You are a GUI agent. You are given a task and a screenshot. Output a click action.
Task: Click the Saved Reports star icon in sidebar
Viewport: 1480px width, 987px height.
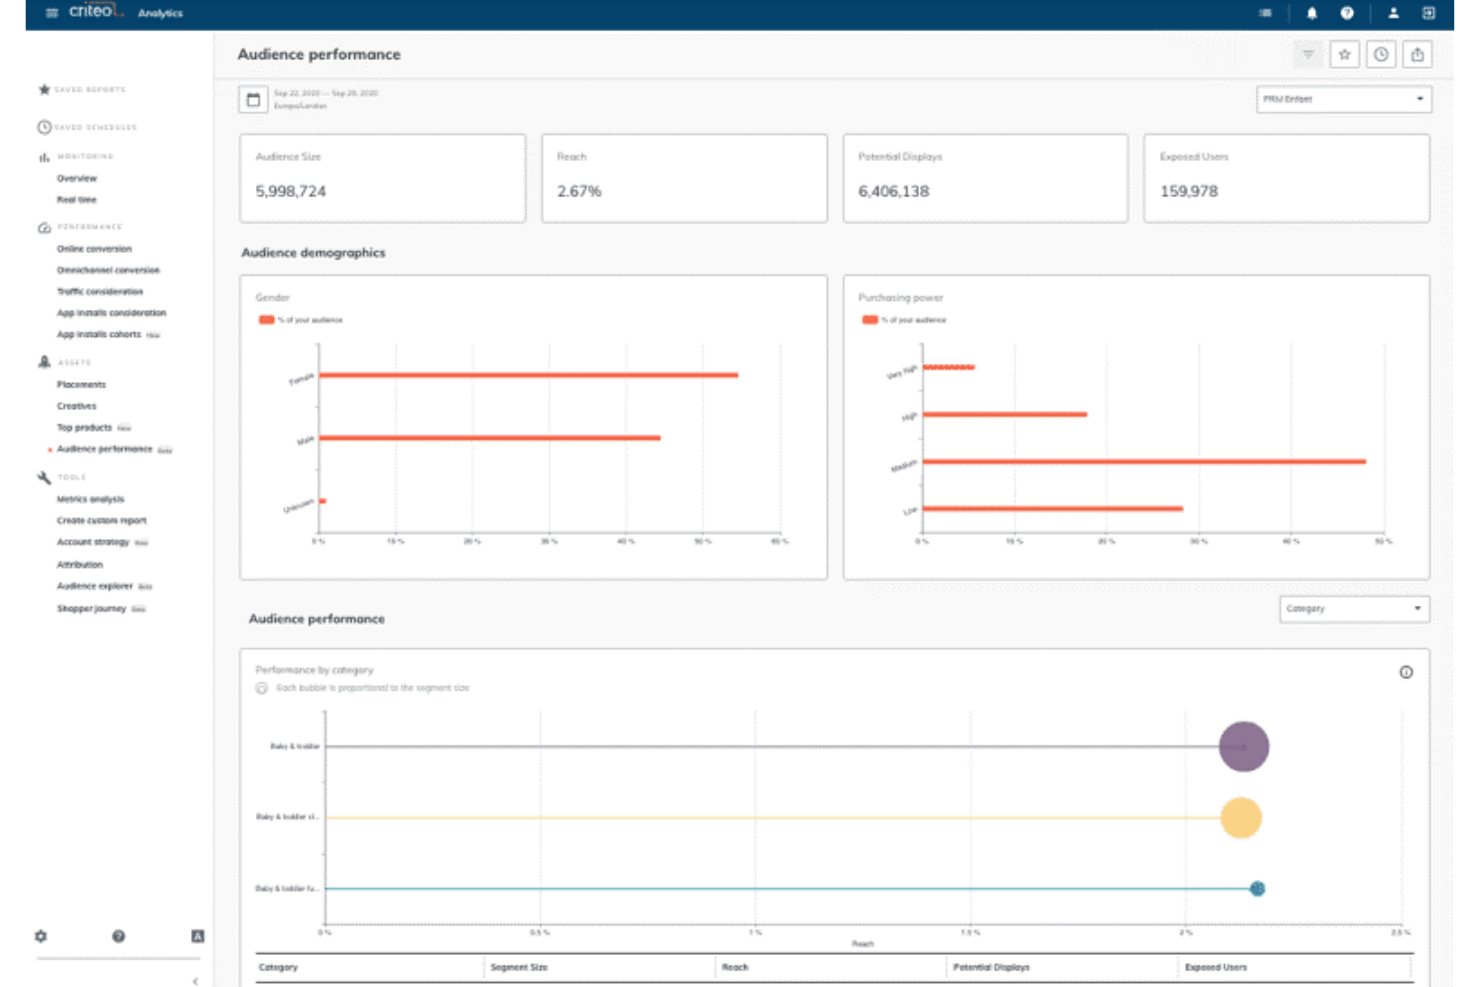(44, 90)
